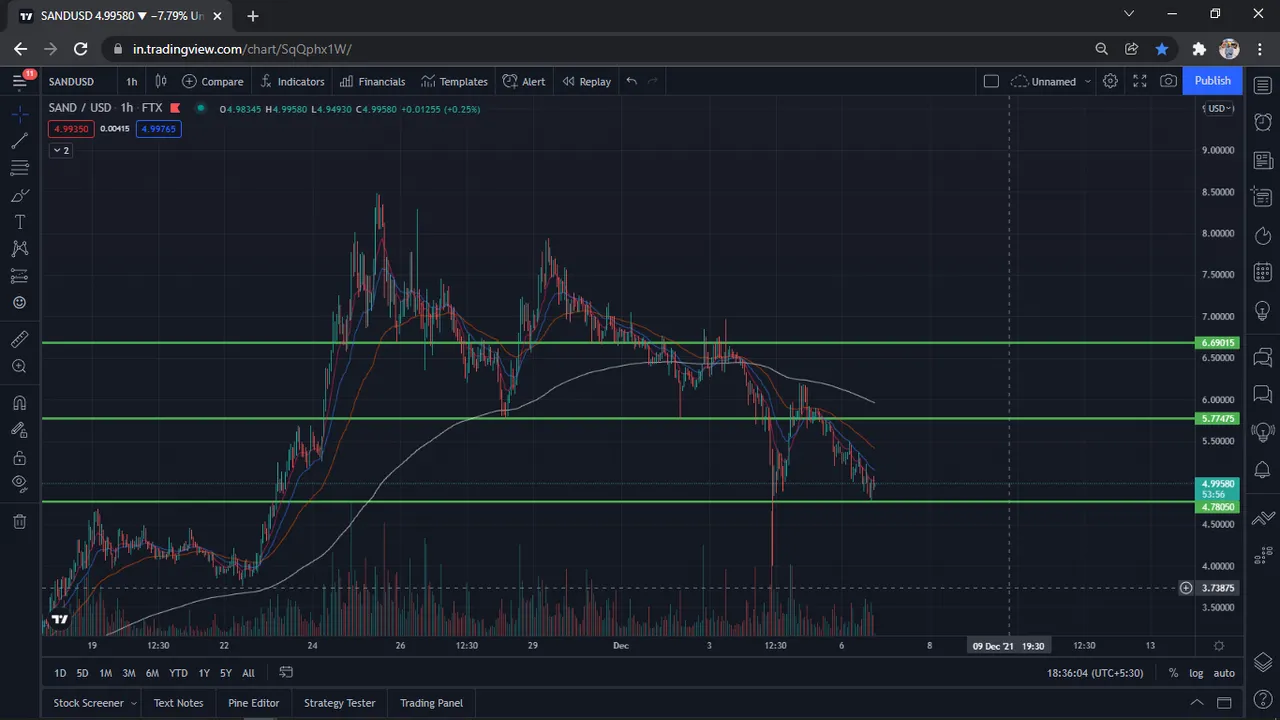Select the crosshair cursor tool
This screenshot has height=720, width=1280.
tap(19, 114)
